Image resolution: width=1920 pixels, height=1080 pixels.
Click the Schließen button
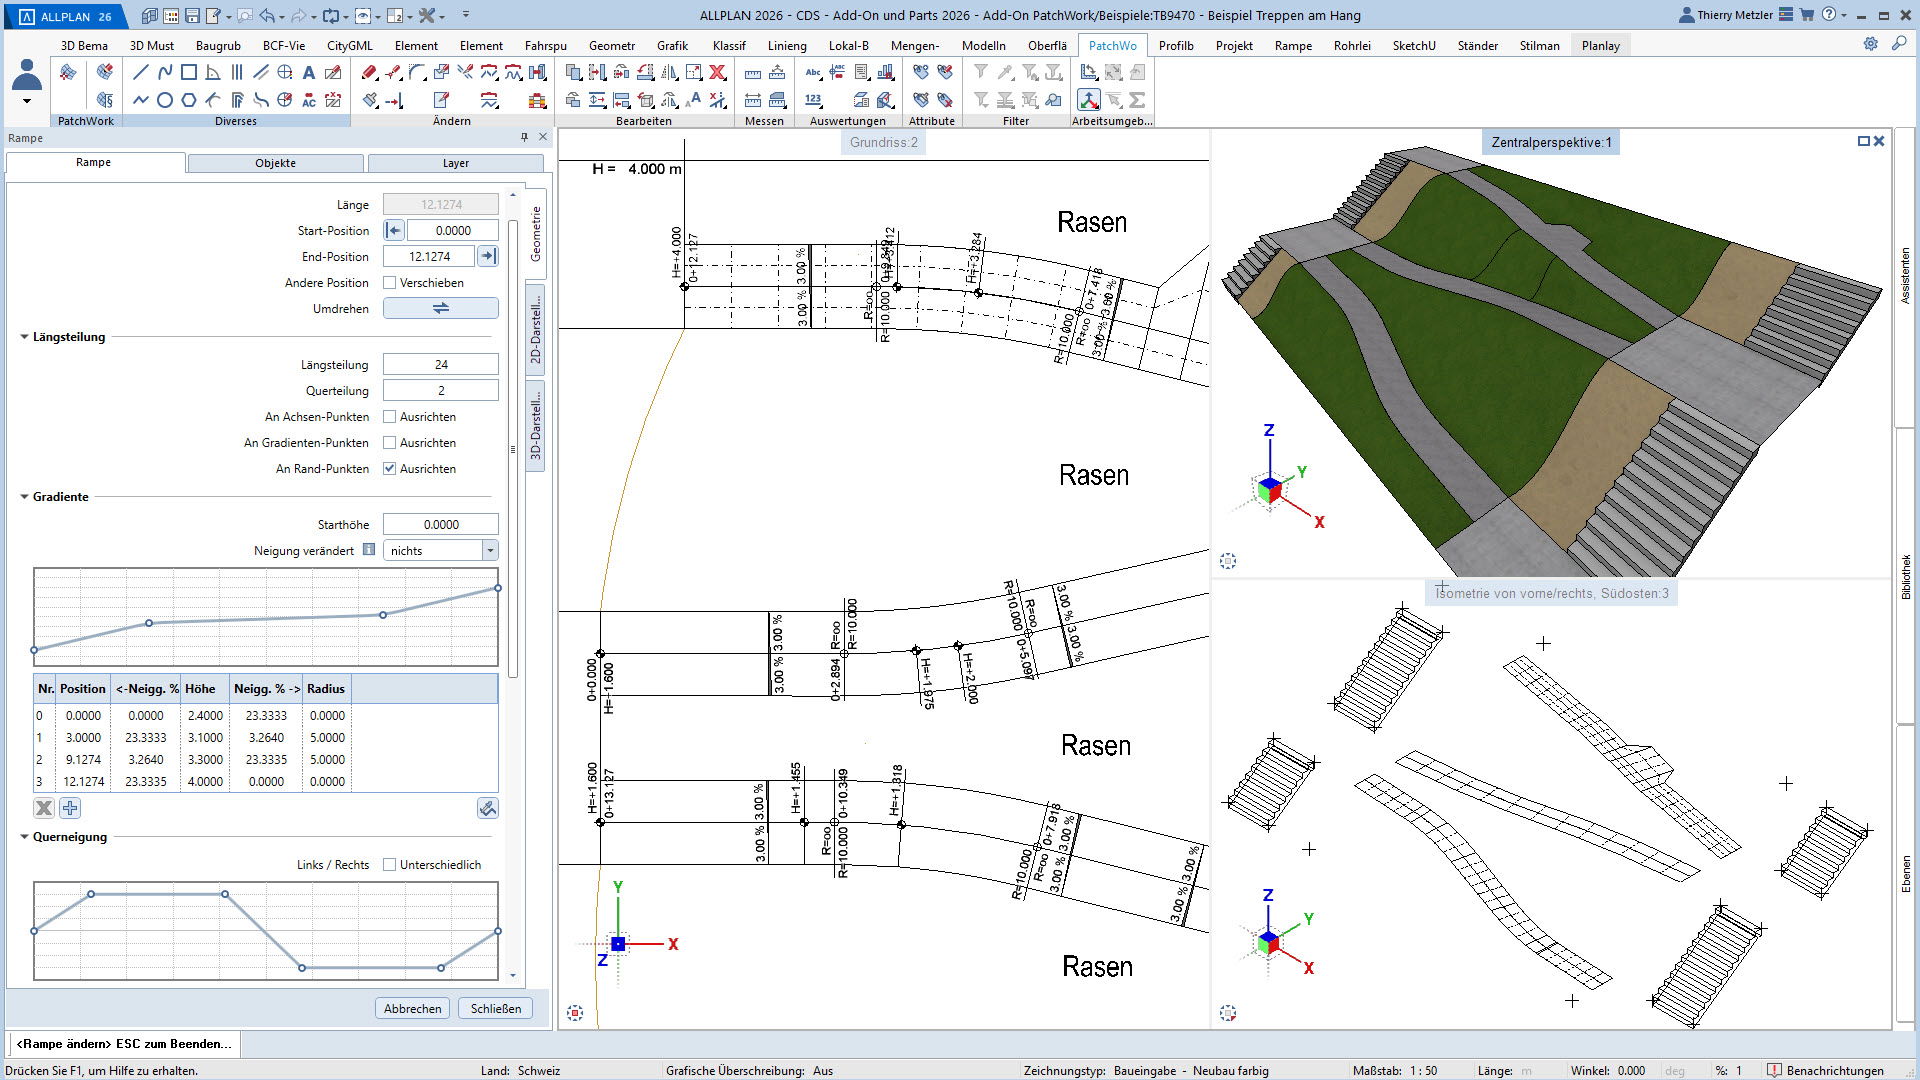(496, 1009)
